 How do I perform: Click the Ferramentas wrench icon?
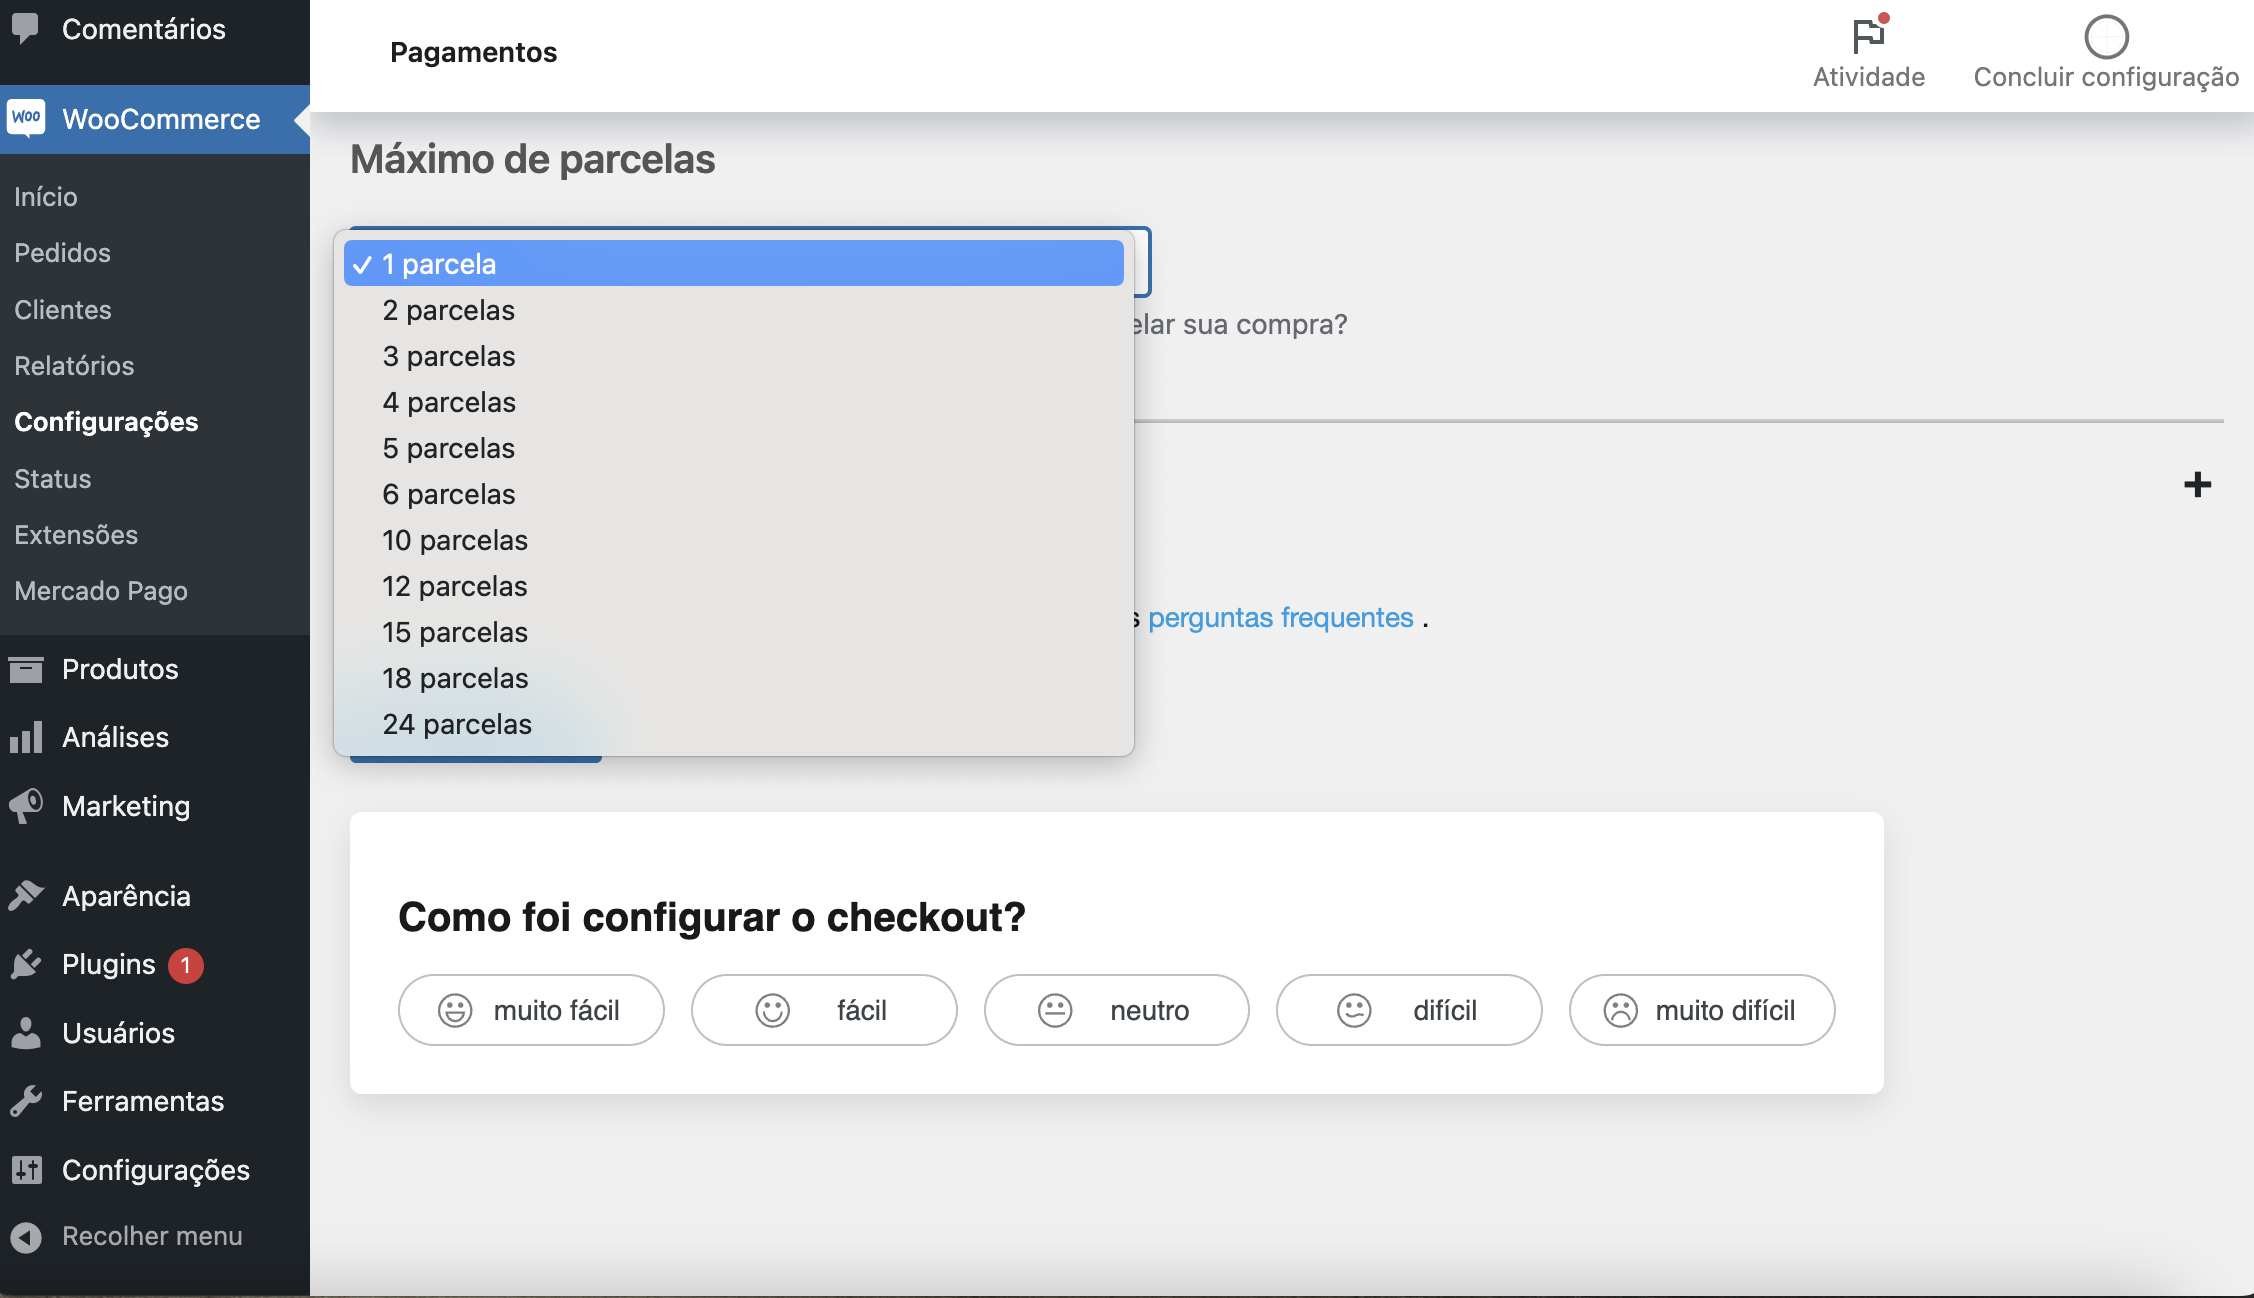click(26, 1101)
